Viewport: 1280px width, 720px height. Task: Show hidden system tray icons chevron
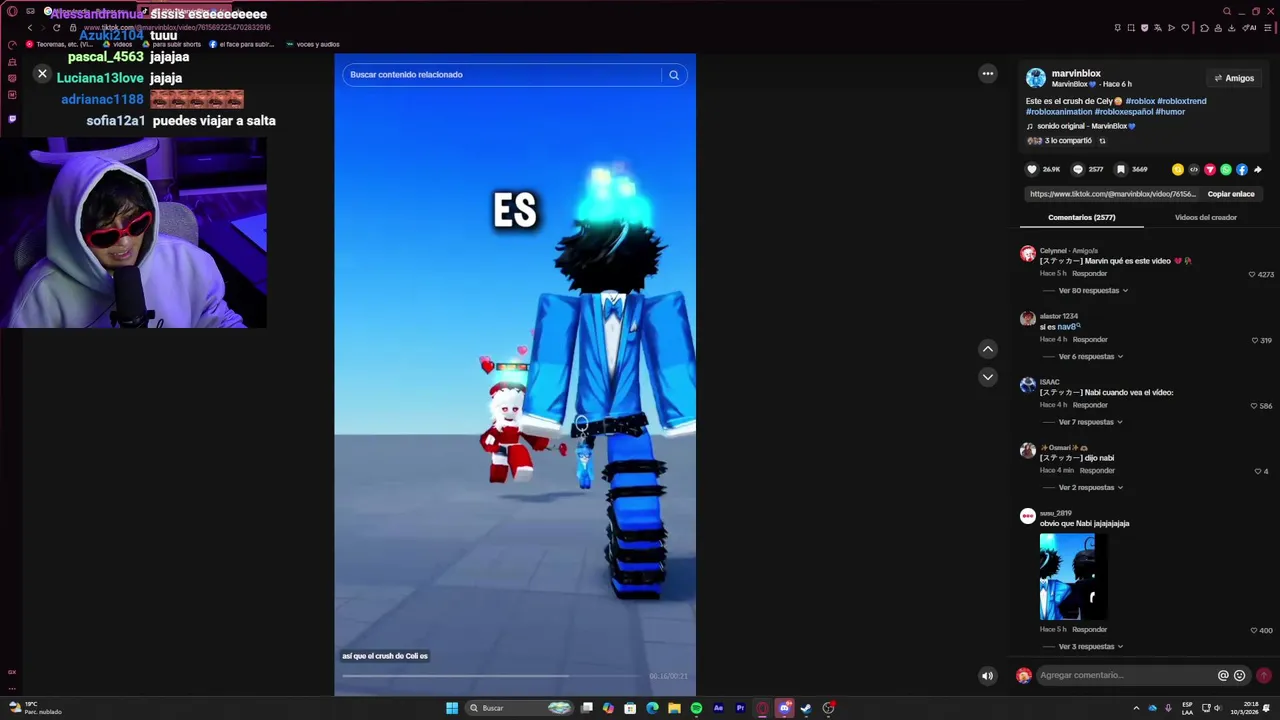[x=1136, y=708]
